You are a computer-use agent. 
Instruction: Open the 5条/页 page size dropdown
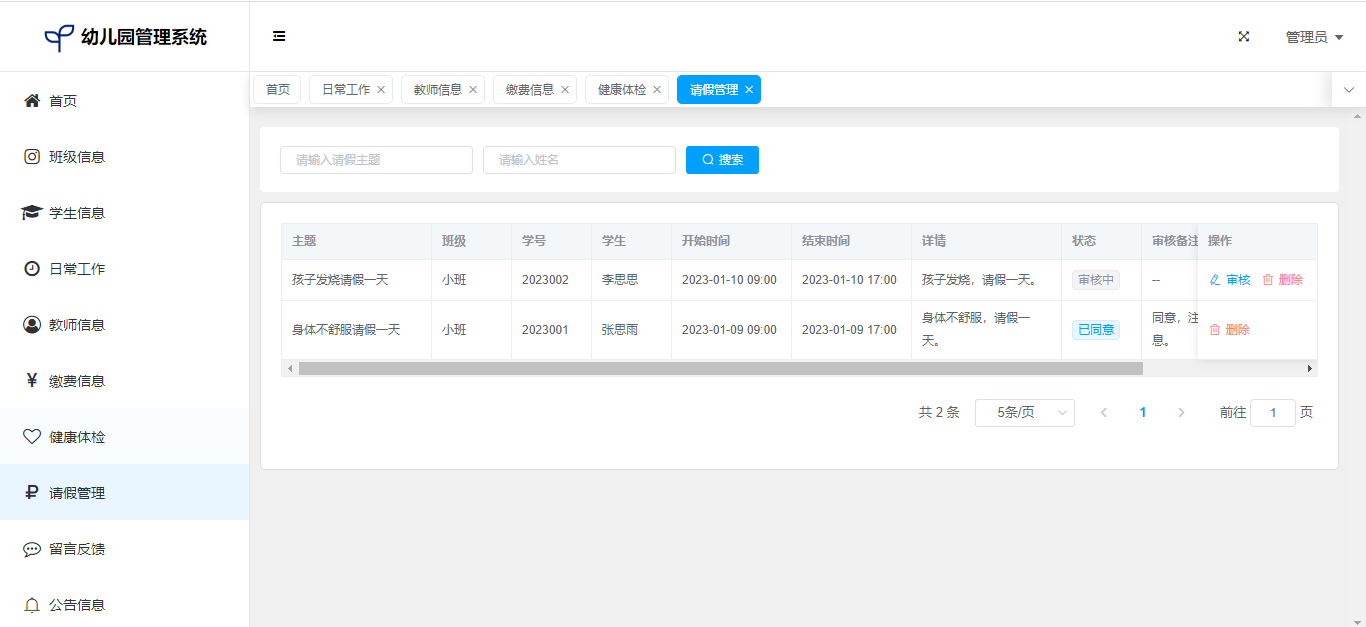click(x=1024, y=413)
